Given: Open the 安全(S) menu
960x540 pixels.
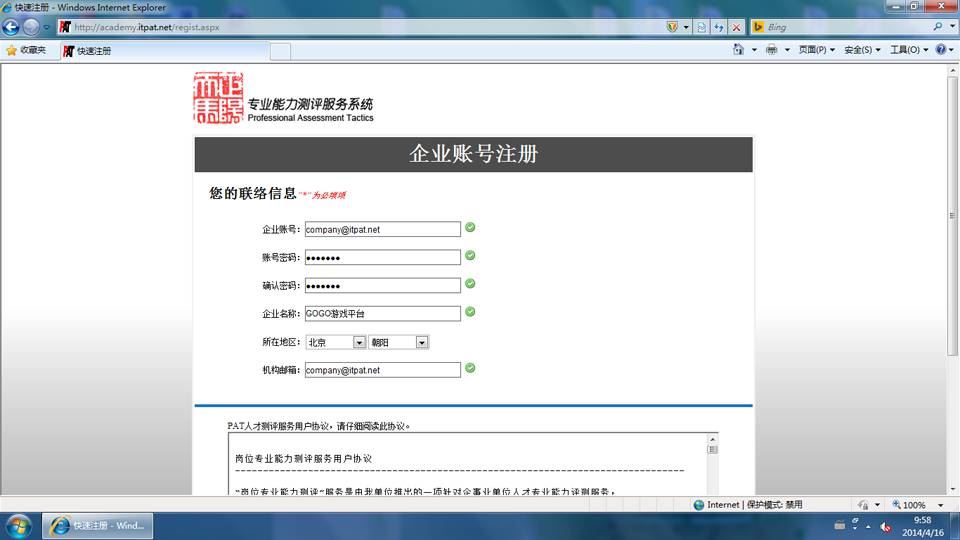Looking at the screenshot, I should point(862,50).
